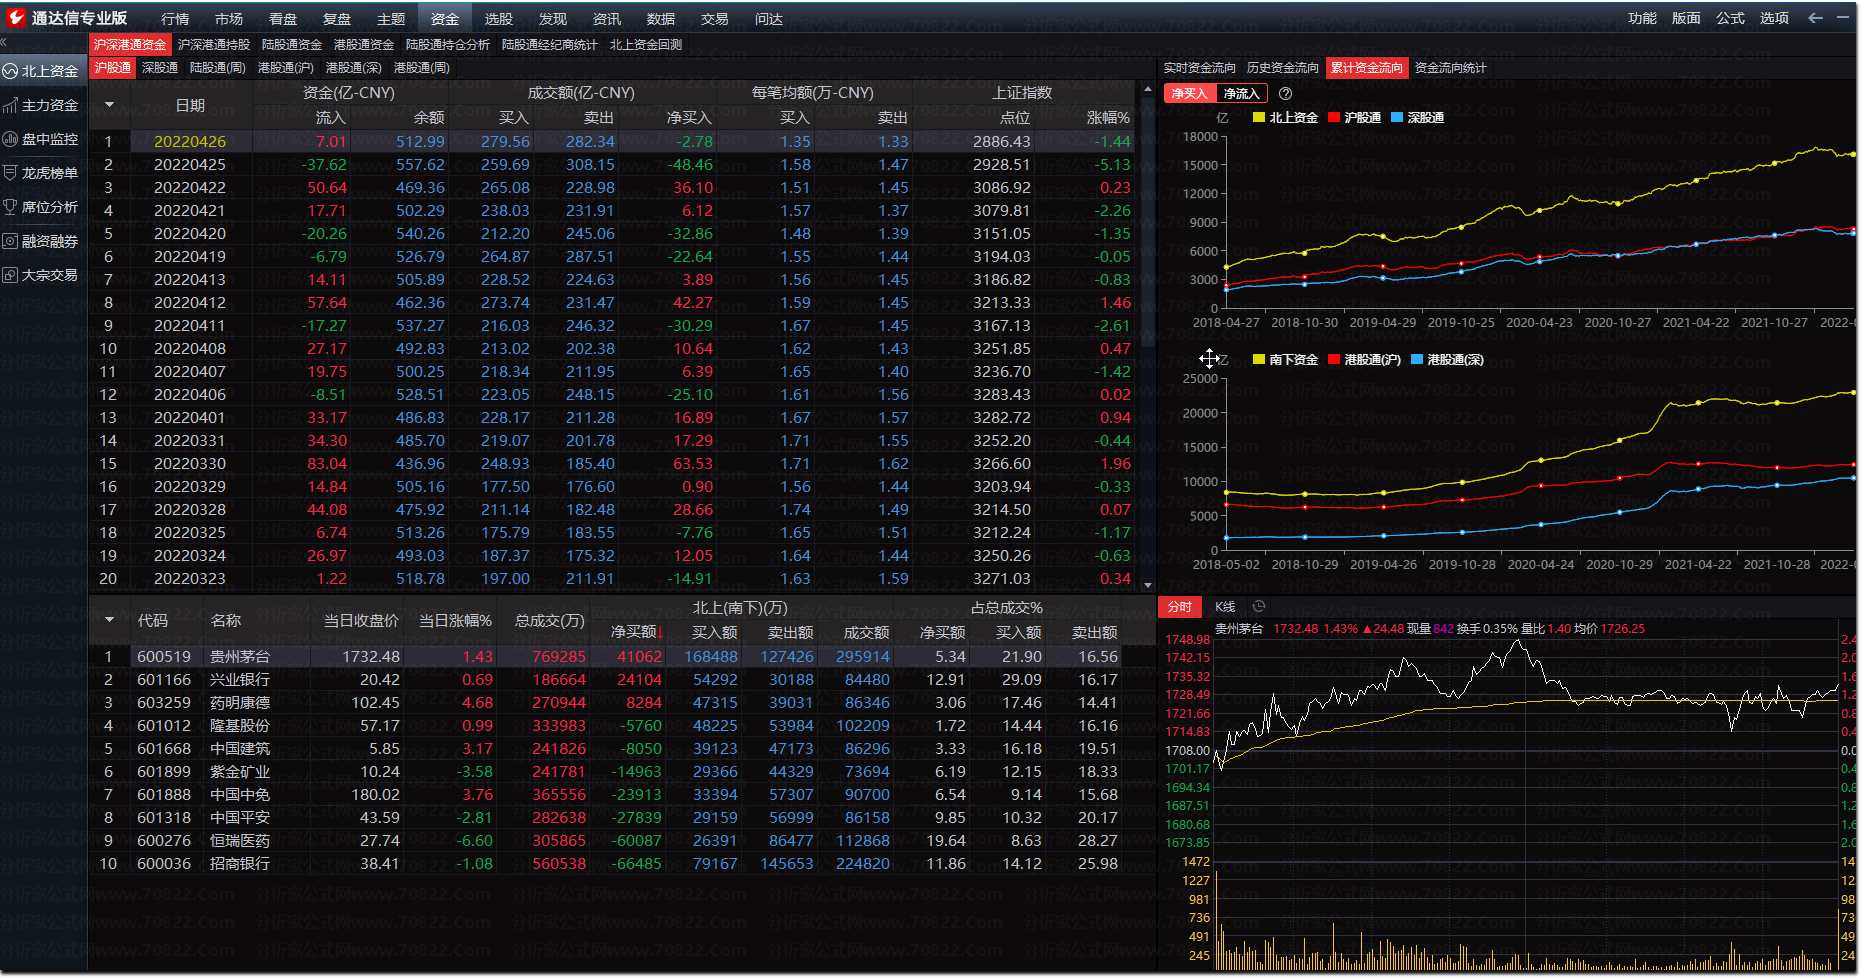
Task: Switch to 陆股通持仓分析 tab
Action: tap(448, 44)
